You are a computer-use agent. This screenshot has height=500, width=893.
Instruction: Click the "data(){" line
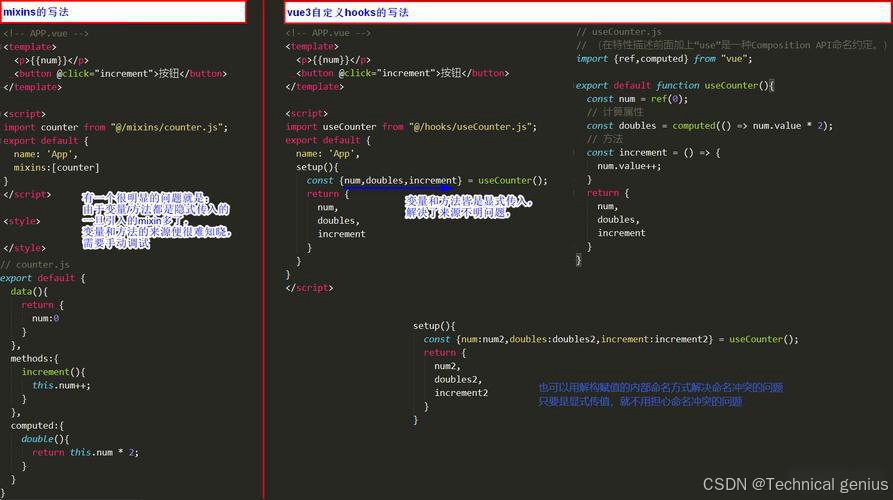29,291
